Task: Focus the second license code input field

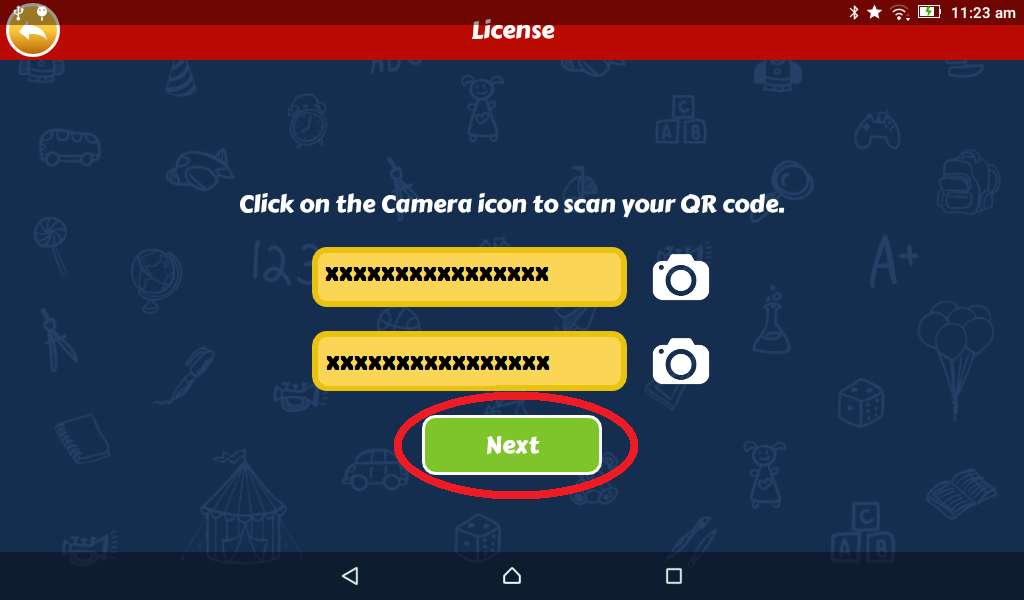Action: (470, 361)
